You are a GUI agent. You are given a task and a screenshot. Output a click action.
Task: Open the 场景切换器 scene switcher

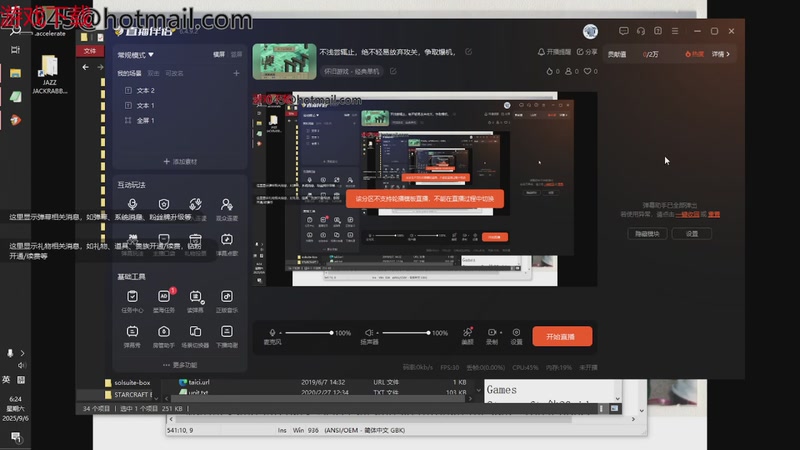[195, 336]
